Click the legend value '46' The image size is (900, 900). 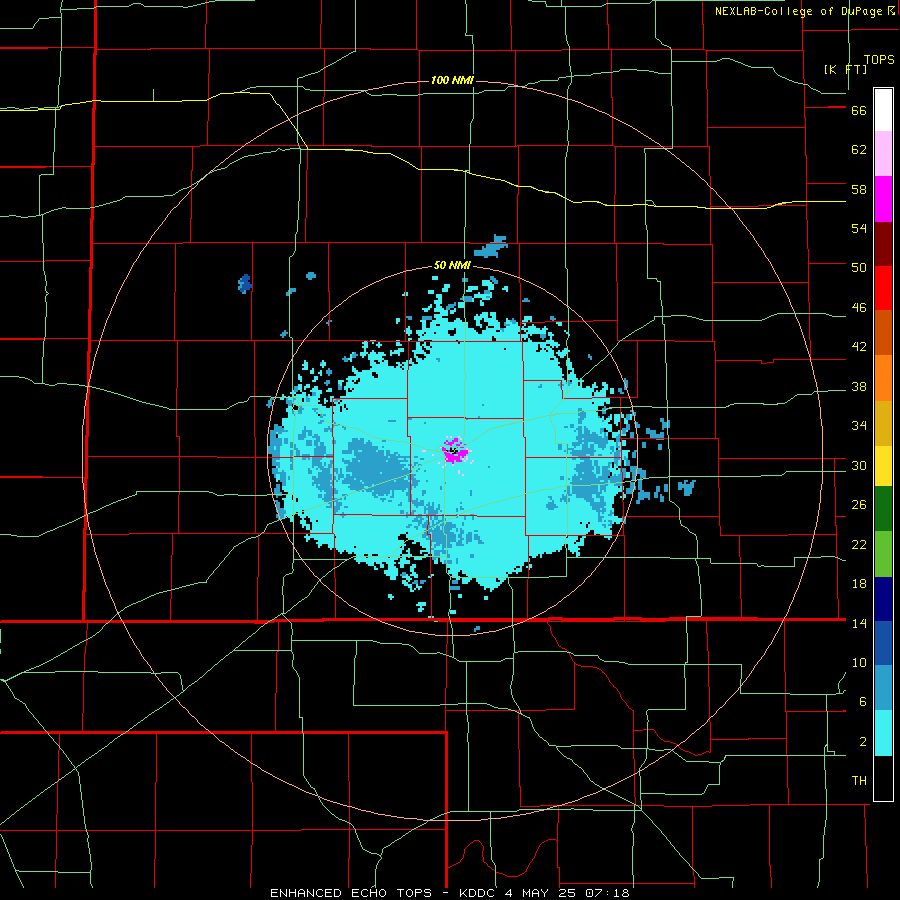point(859,307)
